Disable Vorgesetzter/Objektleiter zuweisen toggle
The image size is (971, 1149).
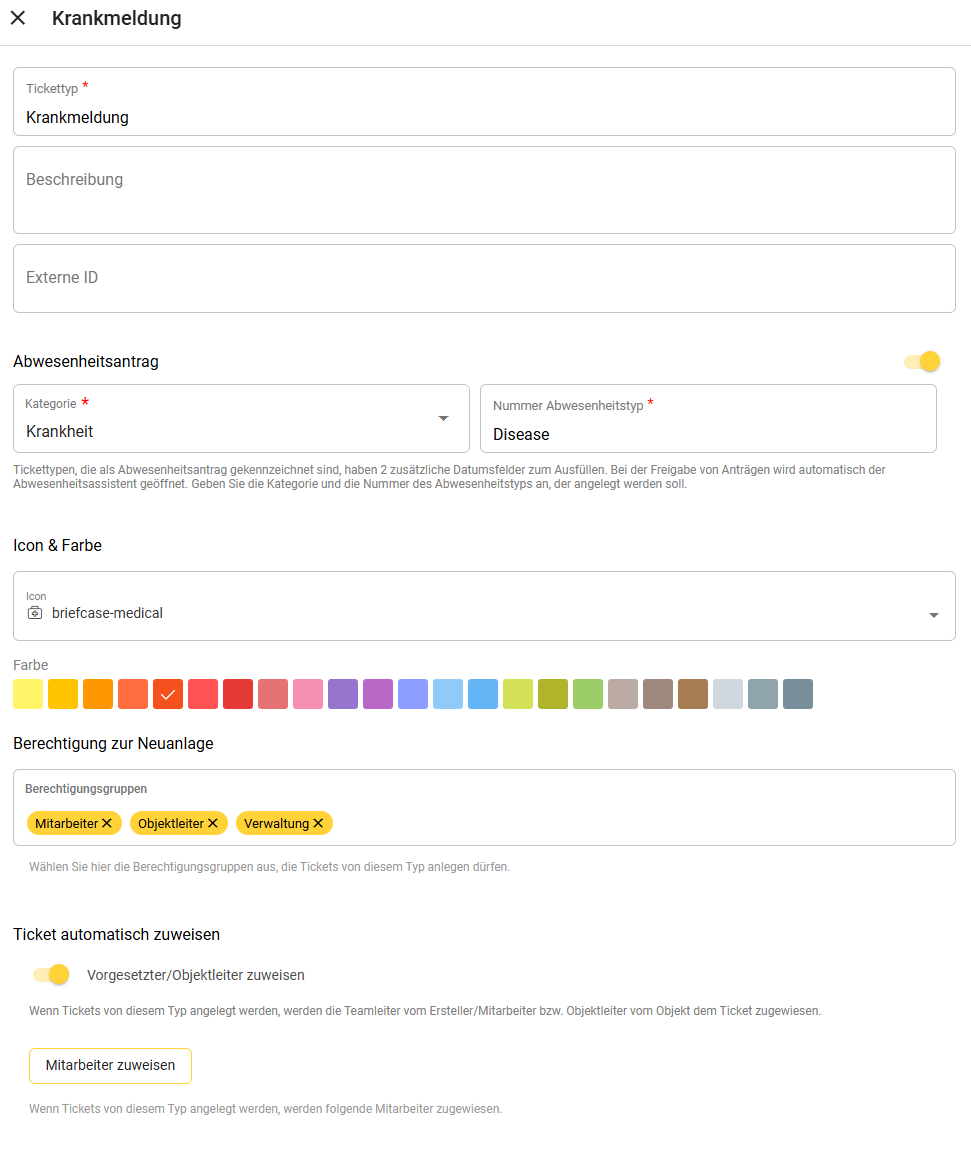[x=51, y=974]
